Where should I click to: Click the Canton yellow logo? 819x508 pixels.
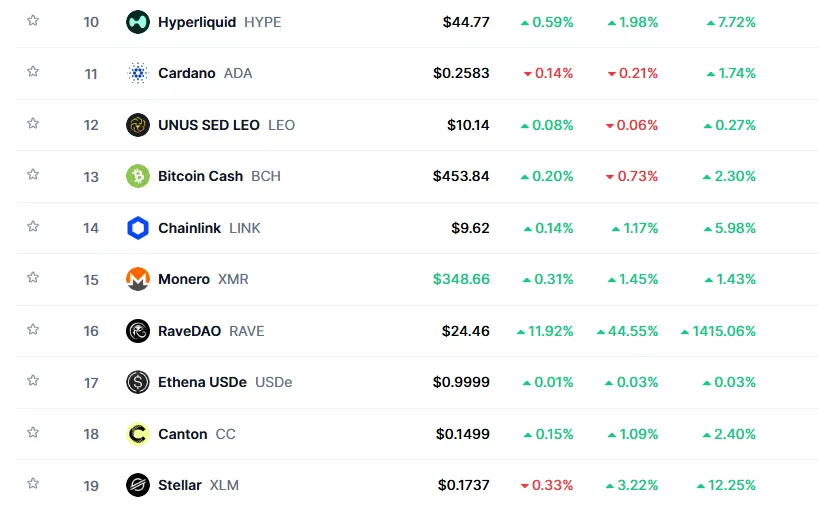click(138, 434)
